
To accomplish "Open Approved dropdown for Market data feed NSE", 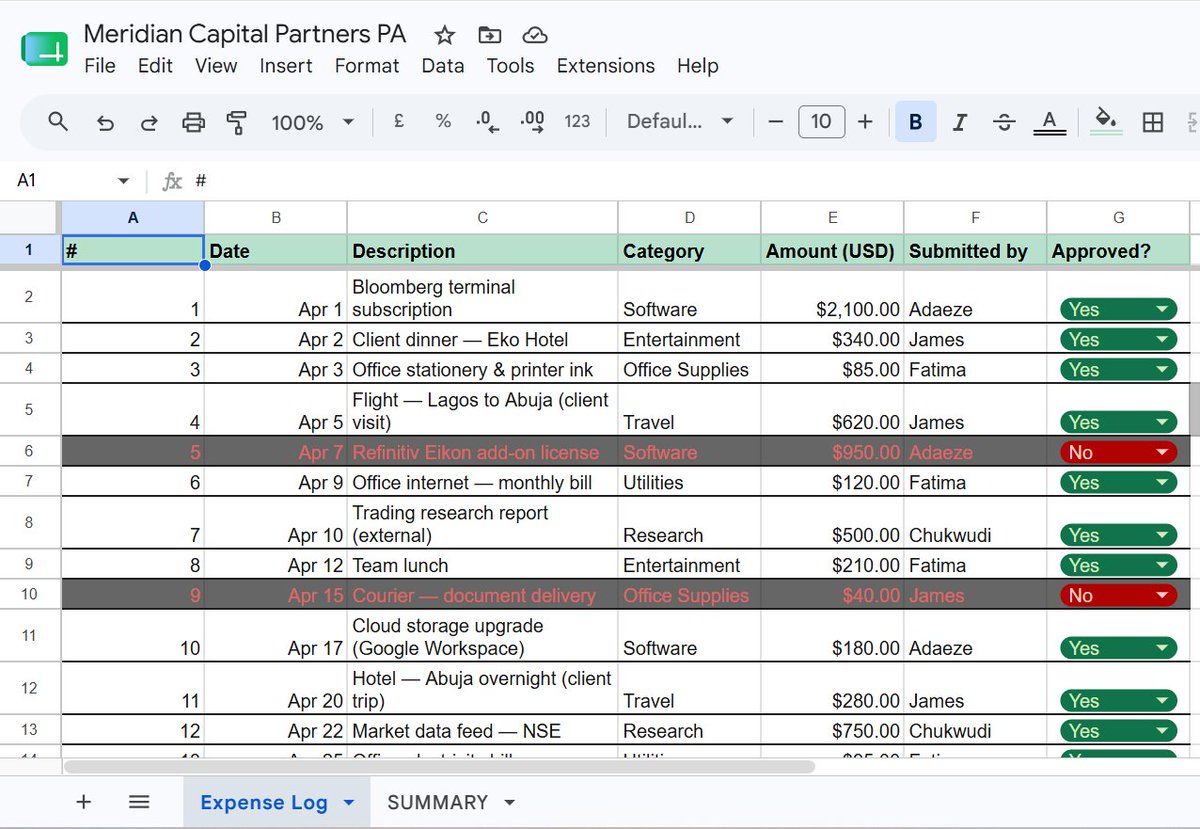I will pyautogui.click(x=1118, y=731).
